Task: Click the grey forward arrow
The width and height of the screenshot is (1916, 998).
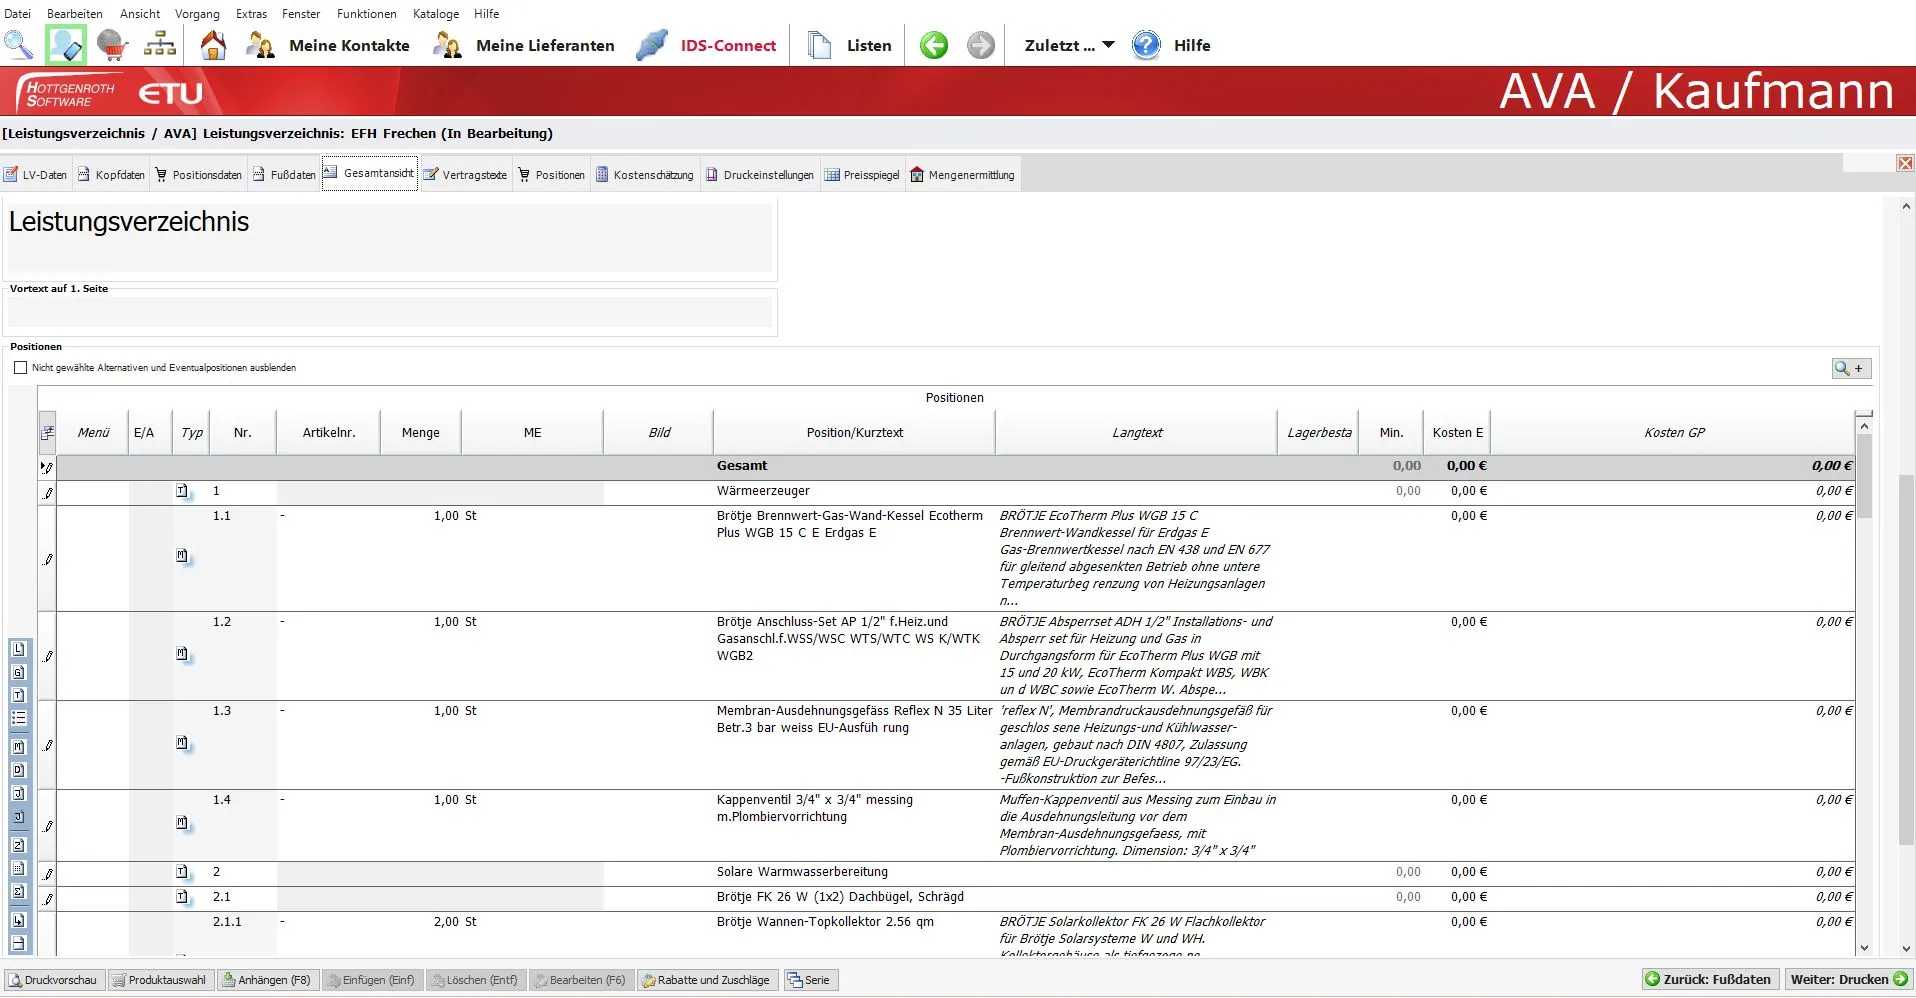Action: 981,45
